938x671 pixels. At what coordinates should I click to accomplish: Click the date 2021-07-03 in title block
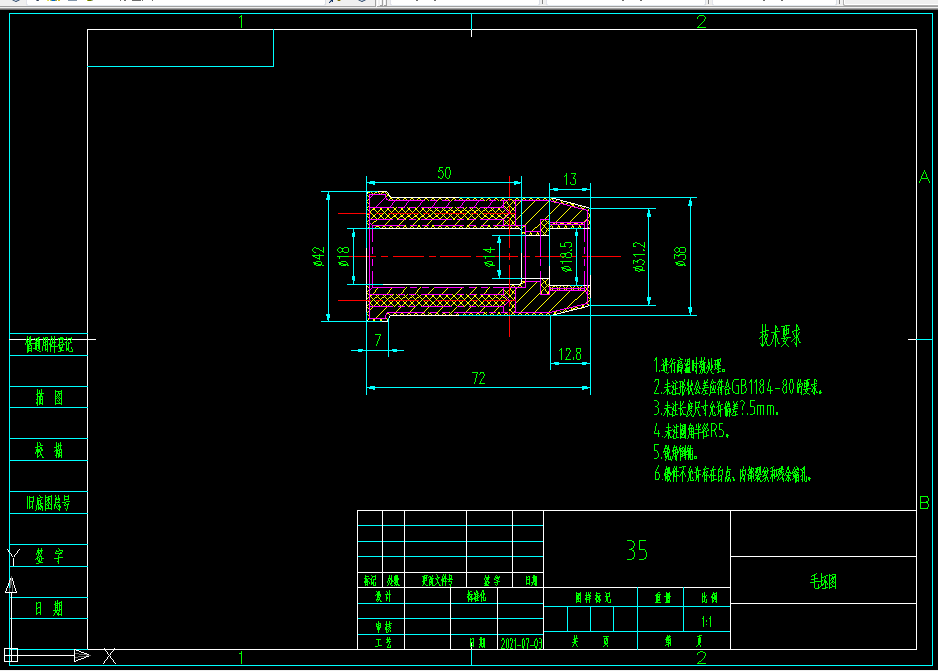(521, 643)
